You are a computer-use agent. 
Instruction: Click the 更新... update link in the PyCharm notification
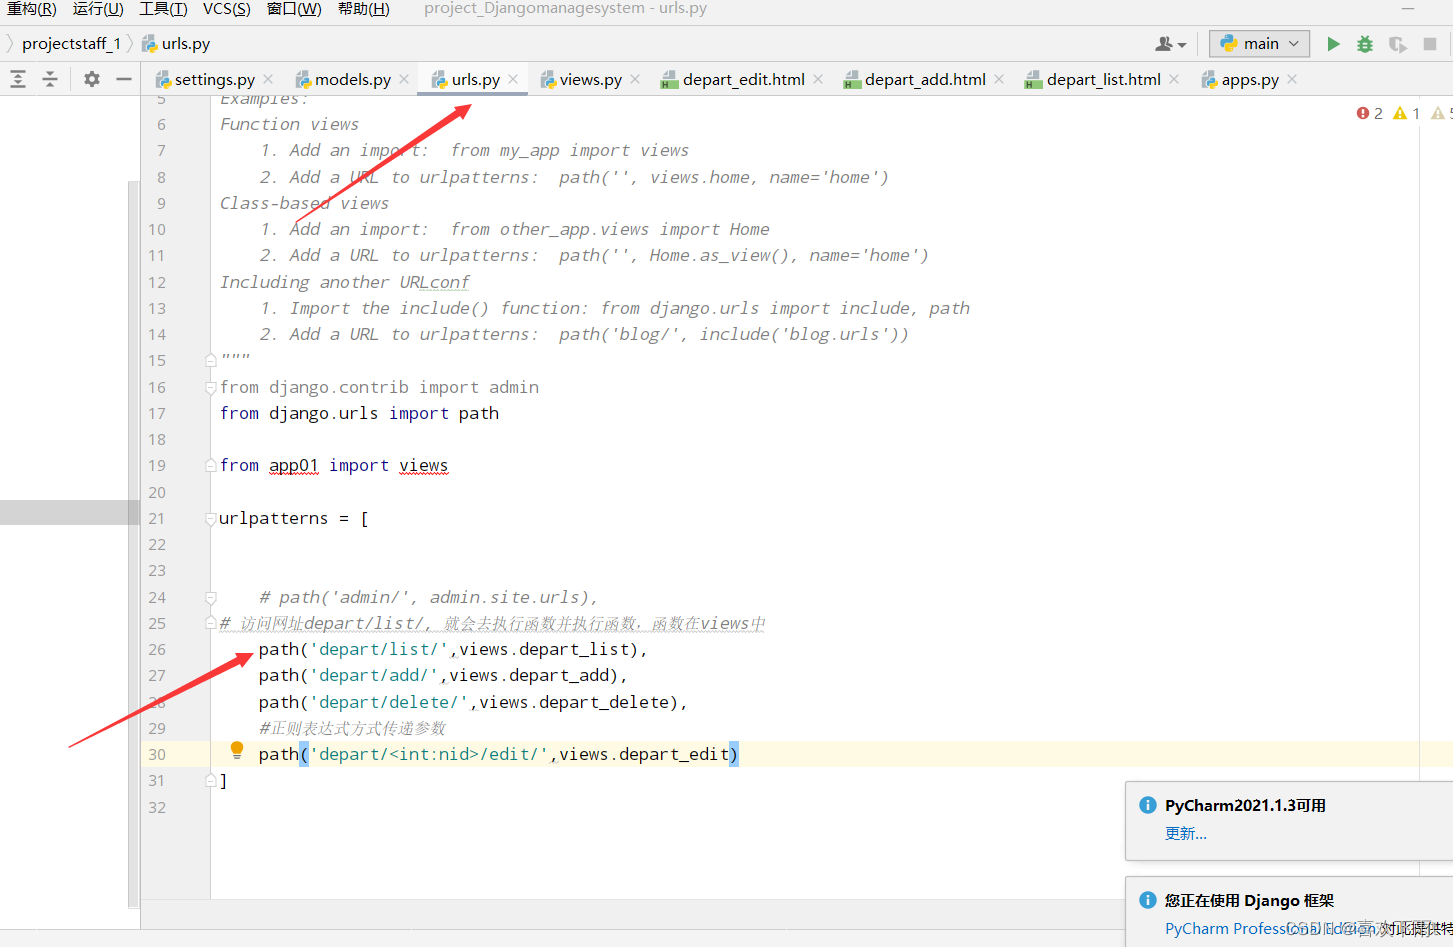1186,834
